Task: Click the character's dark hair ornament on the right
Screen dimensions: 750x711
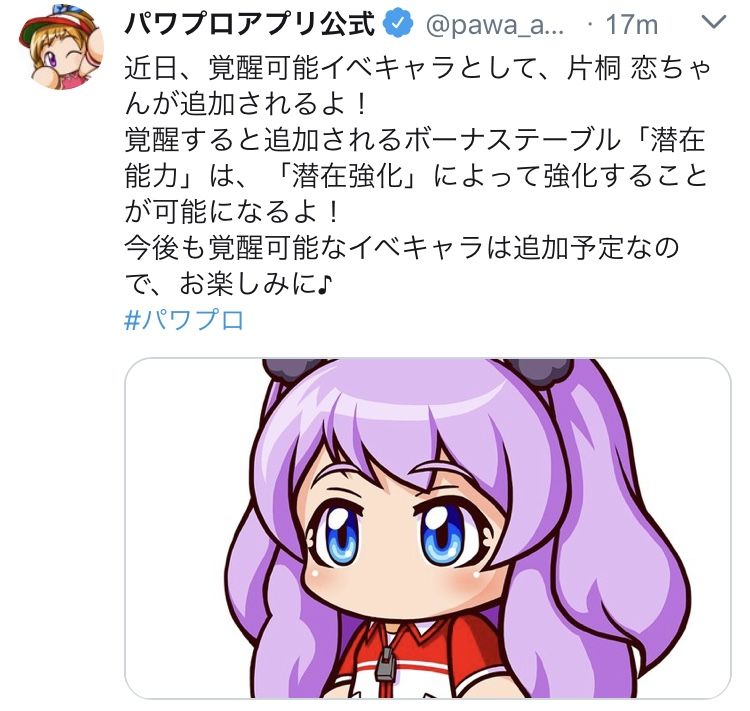Action: [543, 367]
